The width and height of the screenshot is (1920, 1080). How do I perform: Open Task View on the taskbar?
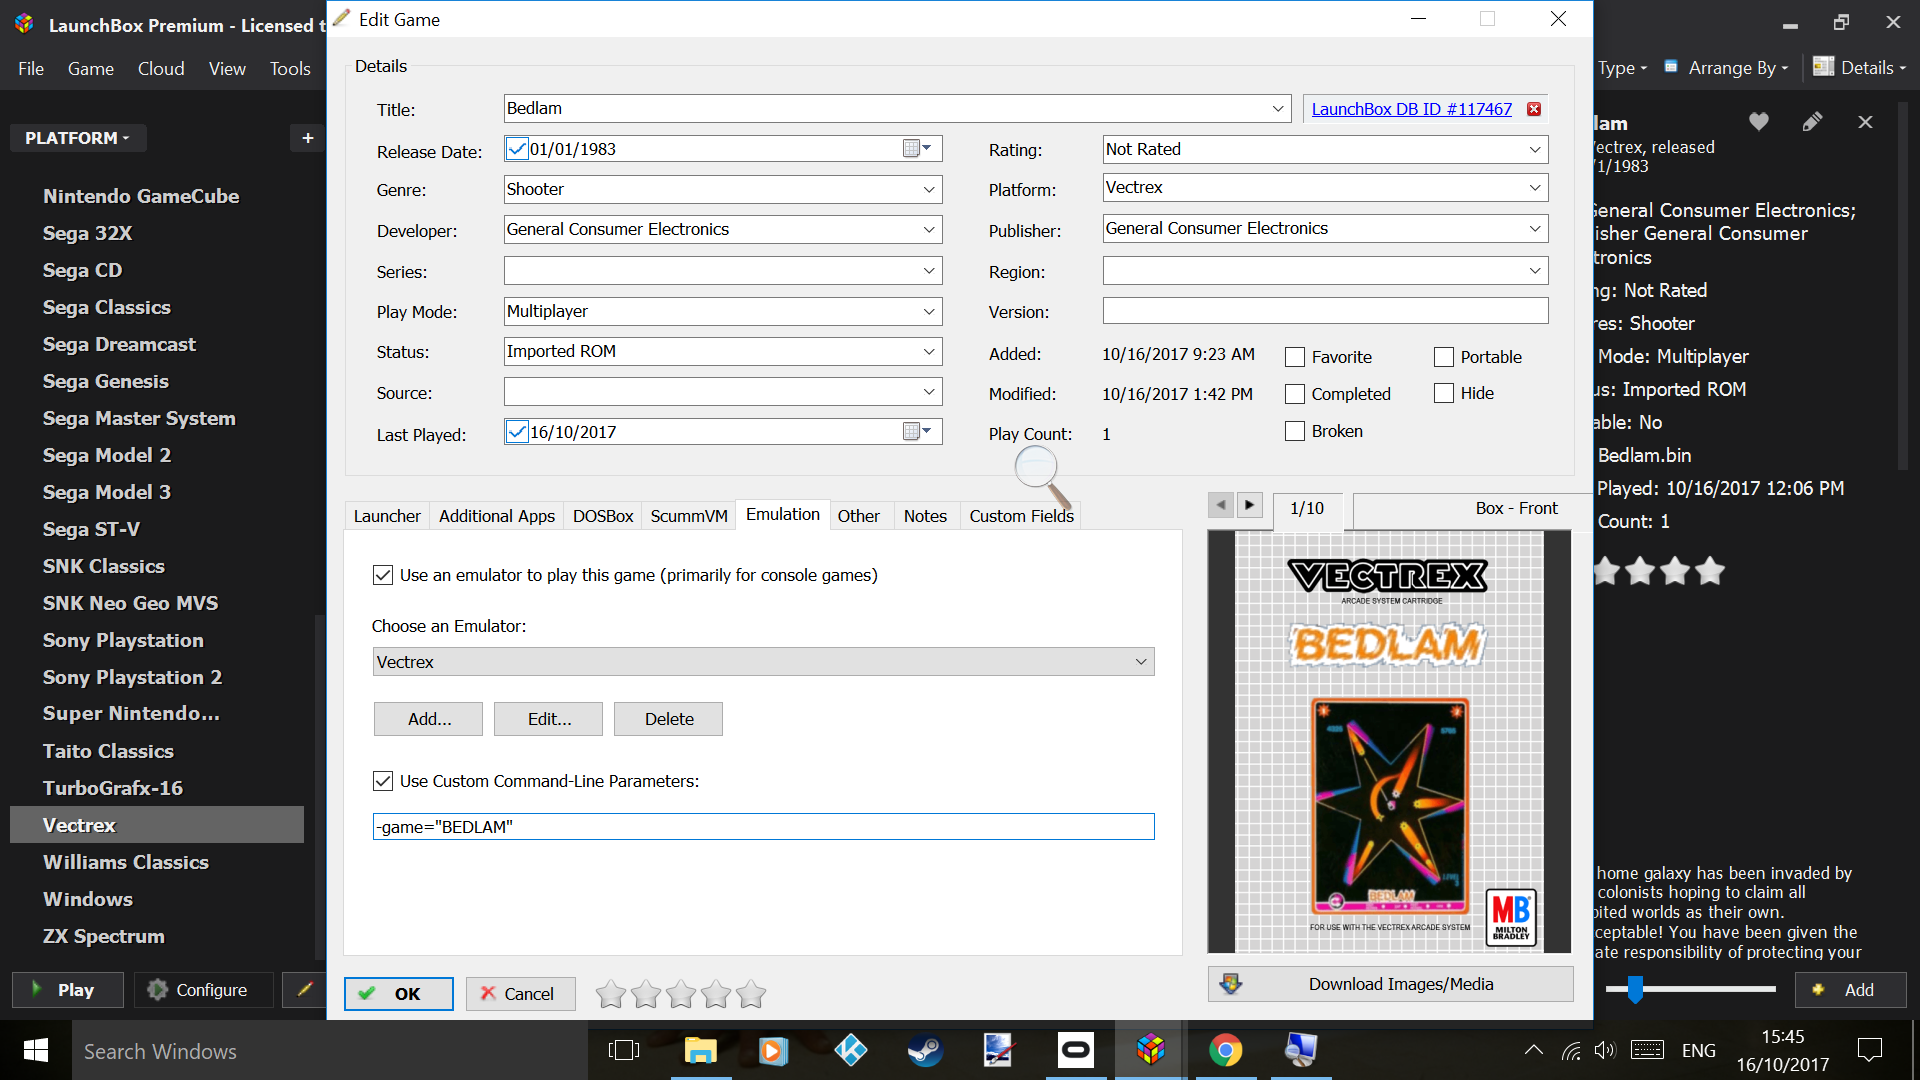624,1050
